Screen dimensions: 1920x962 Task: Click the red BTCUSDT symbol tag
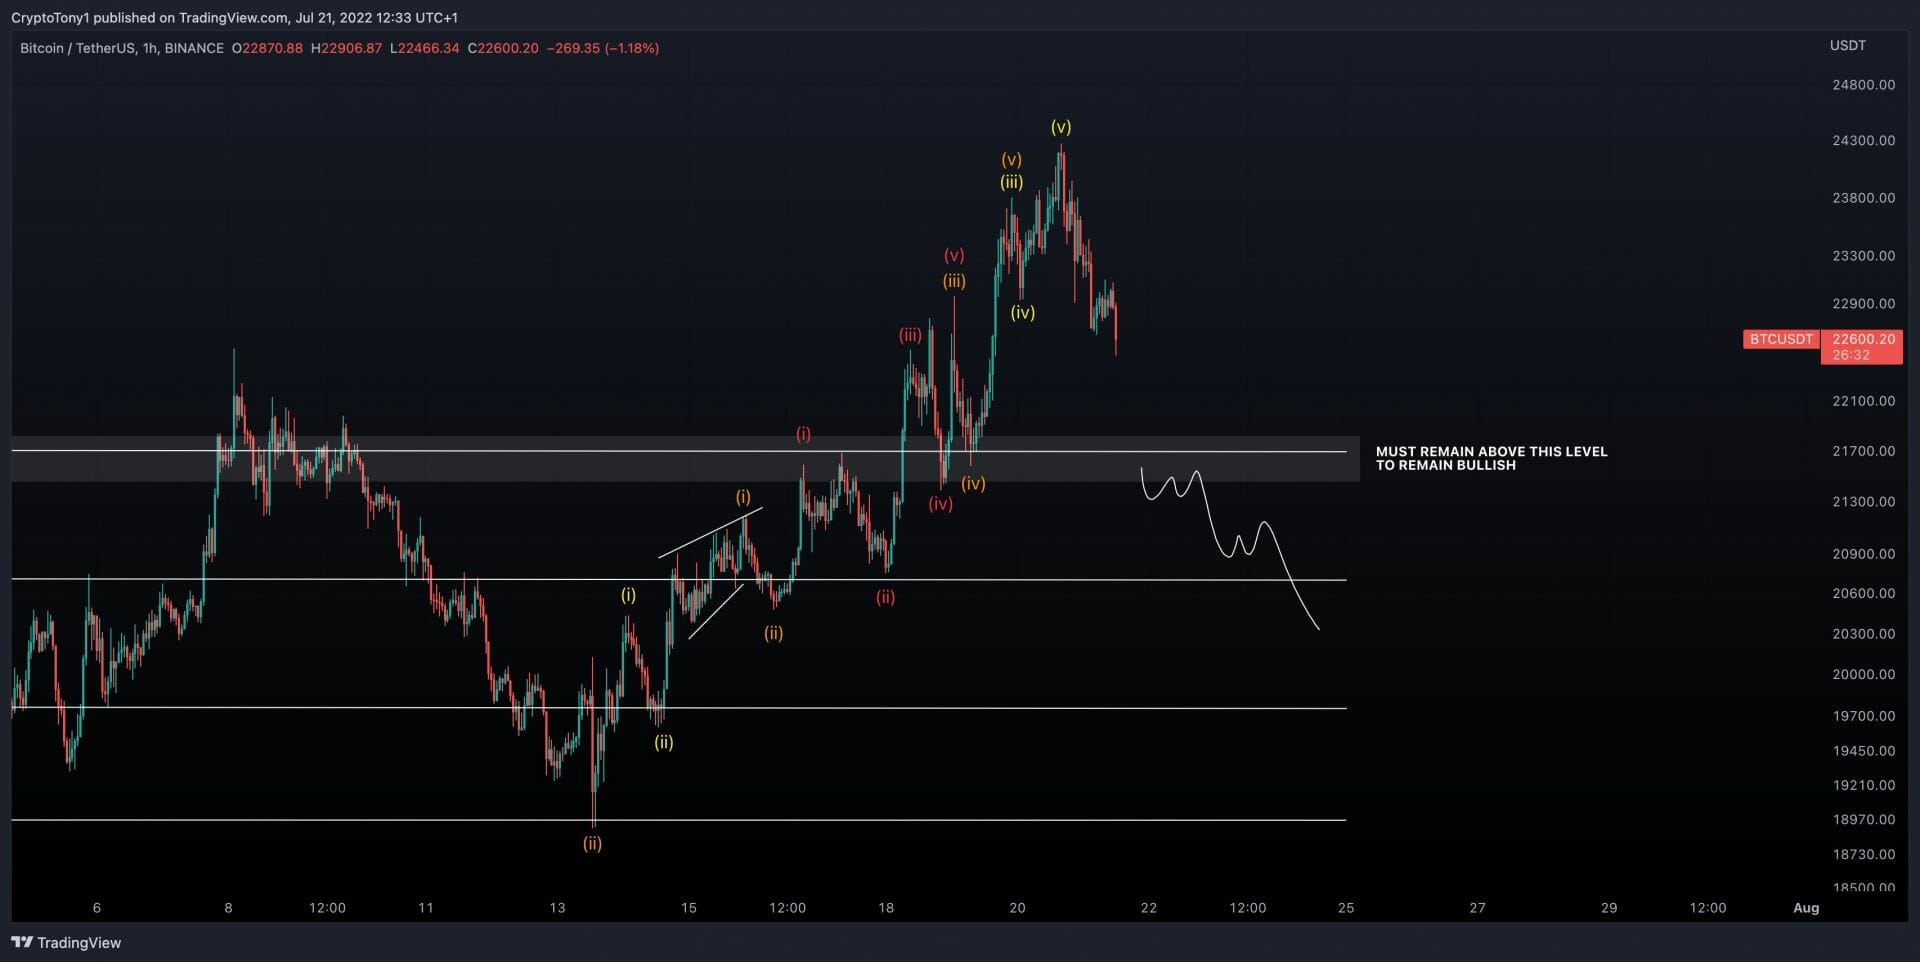(x=1780, y=339)
